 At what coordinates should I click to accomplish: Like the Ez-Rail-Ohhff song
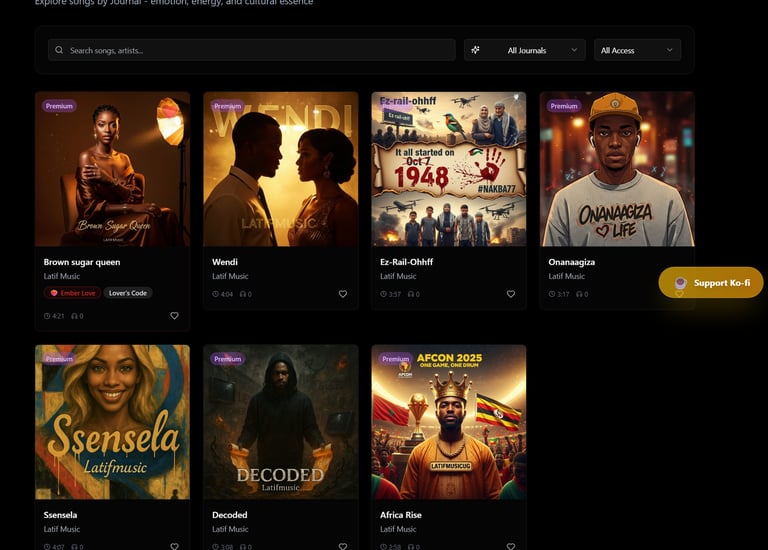click(511, 294)
